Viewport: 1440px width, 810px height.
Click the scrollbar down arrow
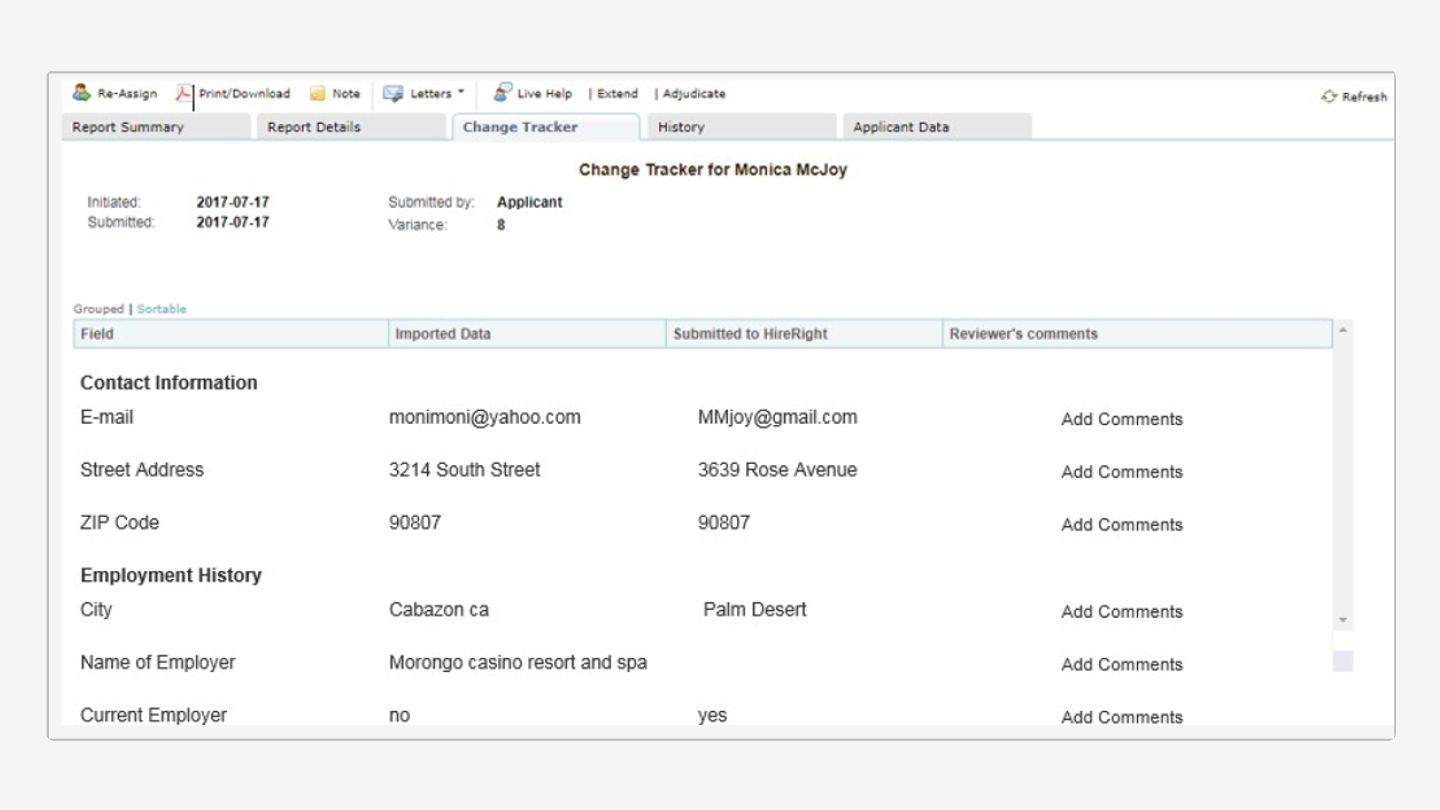1343,620
